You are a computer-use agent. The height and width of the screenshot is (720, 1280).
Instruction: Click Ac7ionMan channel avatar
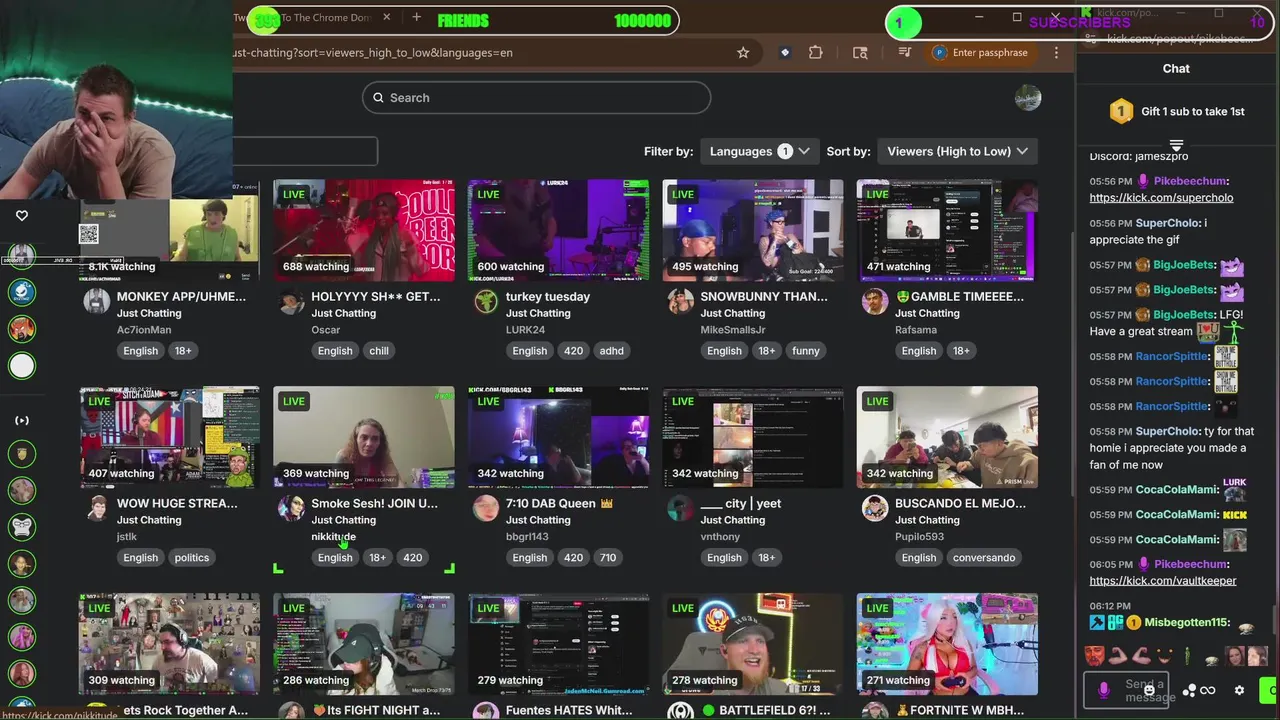(97, 302)
